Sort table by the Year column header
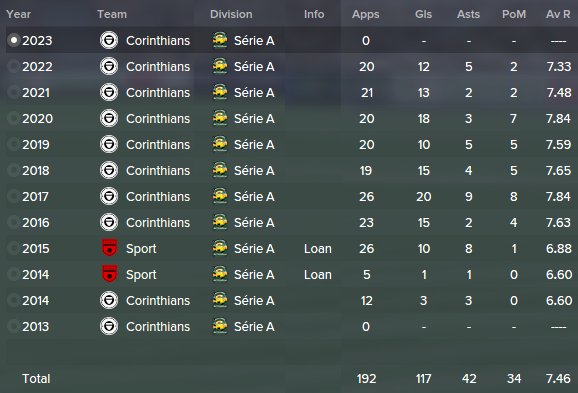The height and width of the screenshot is (393, 578). (18, 14)
